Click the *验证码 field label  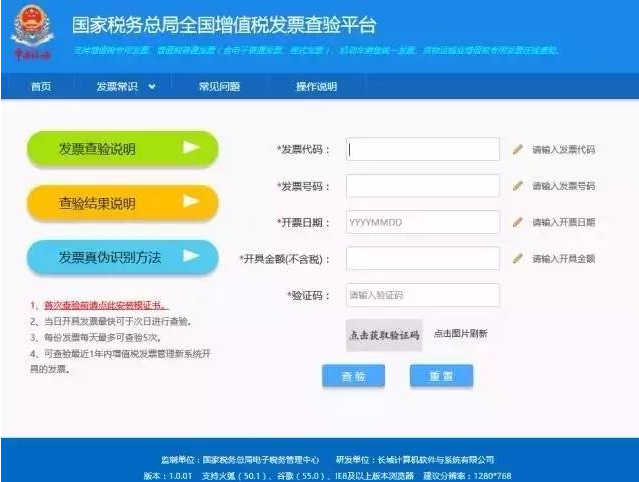(308, 295)
